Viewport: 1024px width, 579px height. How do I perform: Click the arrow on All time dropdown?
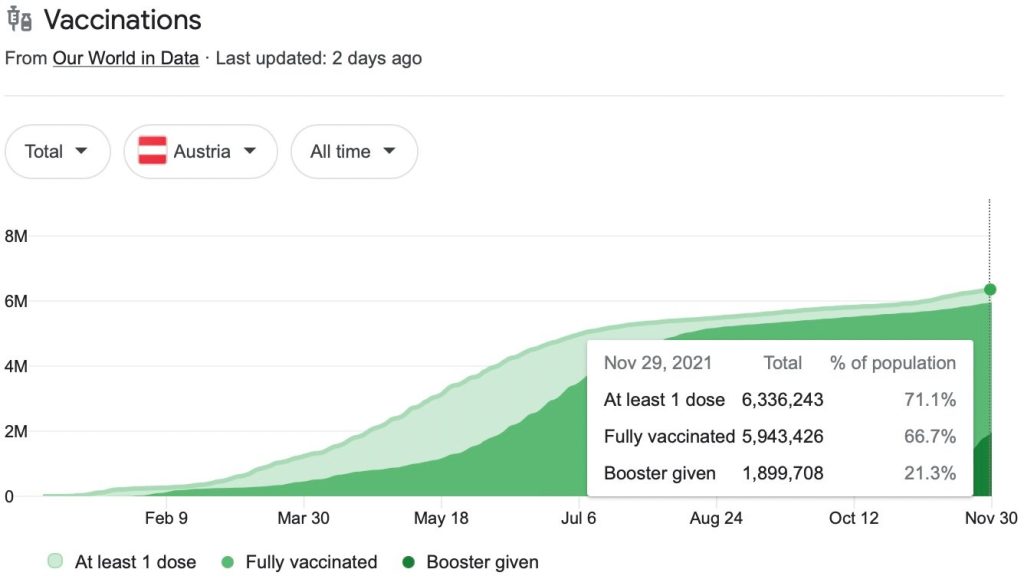click(x=389, y=152)
